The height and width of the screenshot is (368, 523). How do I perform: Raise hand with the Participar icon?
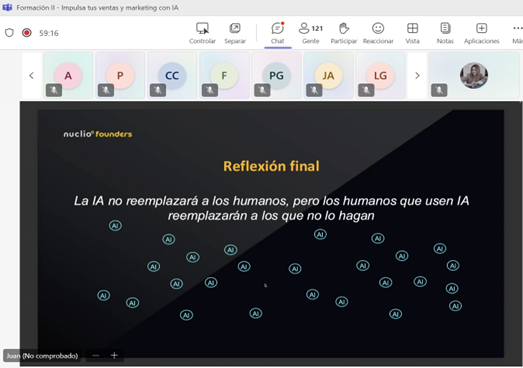344,33
